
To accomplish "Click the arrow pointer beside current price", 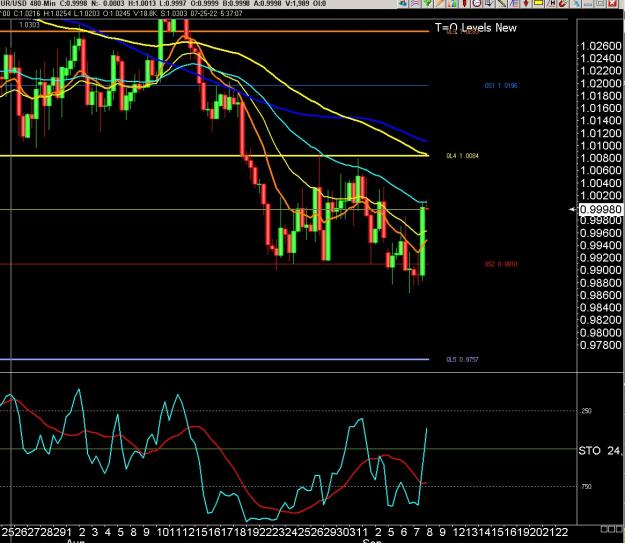I will pos(572,209).
